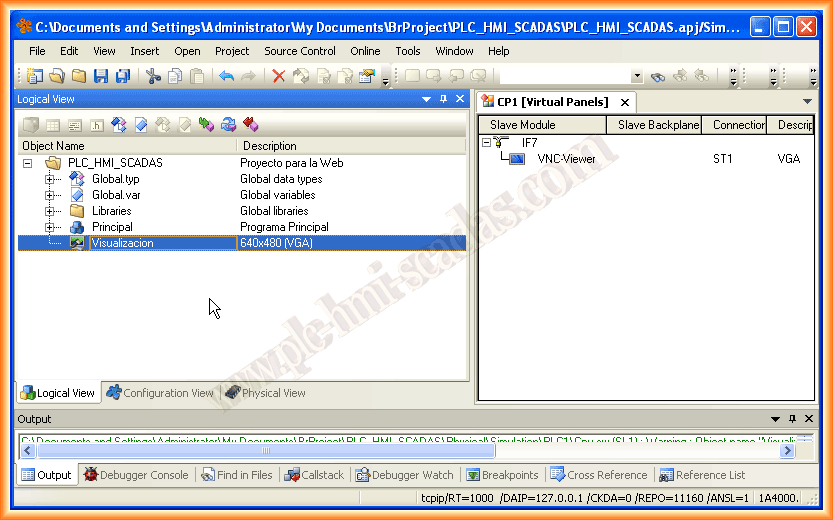Viewport: 833px width, 520px height.
Task: Select the VNC-Viewer entry
Action: tap(566, 159)
